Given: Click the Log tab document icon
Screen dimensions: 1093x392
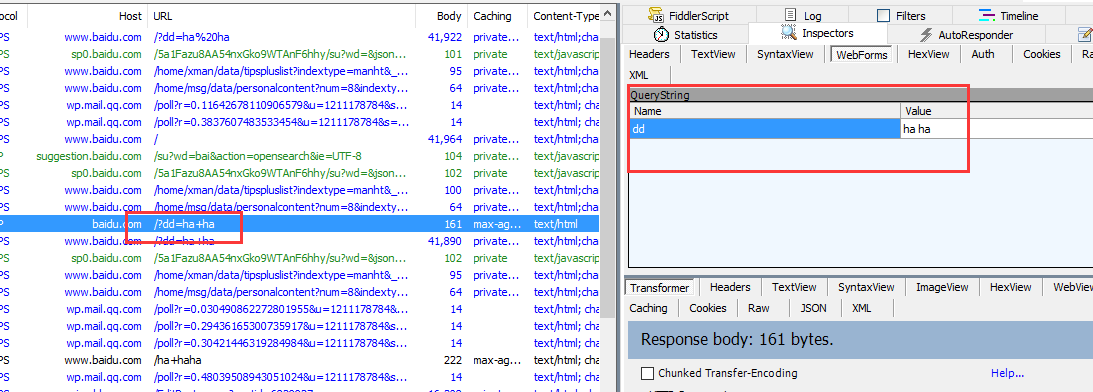Looking at the screenshot, I should click(790, 15).
